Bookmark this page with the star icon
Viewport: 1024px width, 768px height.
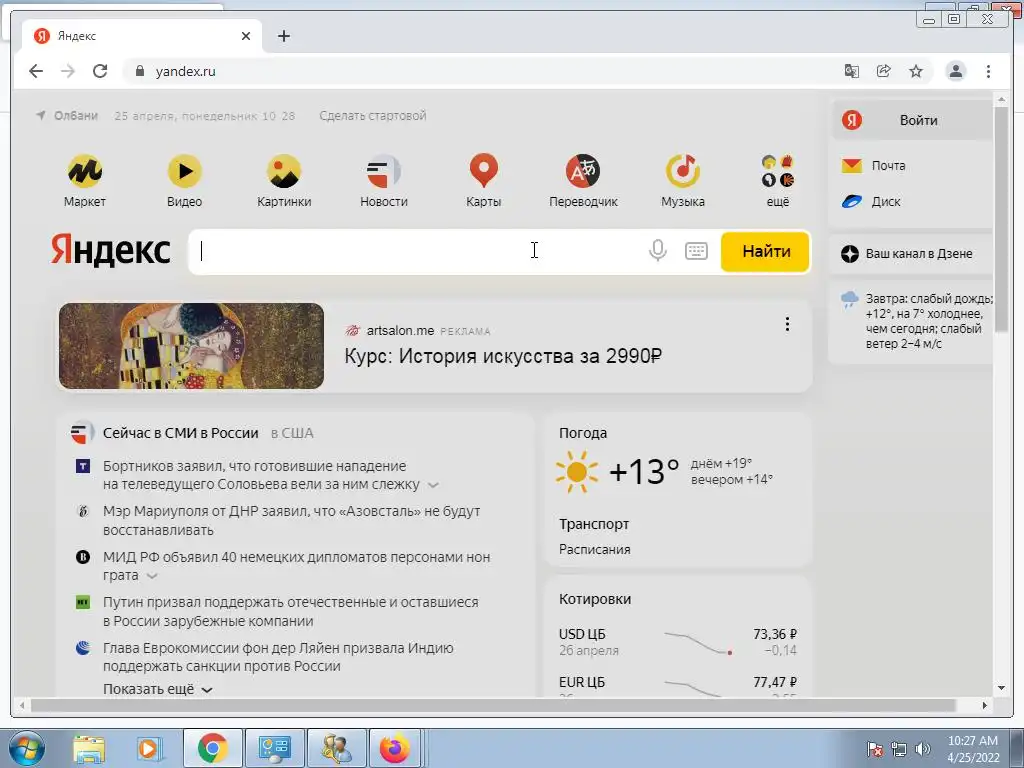pyautogui.click(x=916, y=71)
